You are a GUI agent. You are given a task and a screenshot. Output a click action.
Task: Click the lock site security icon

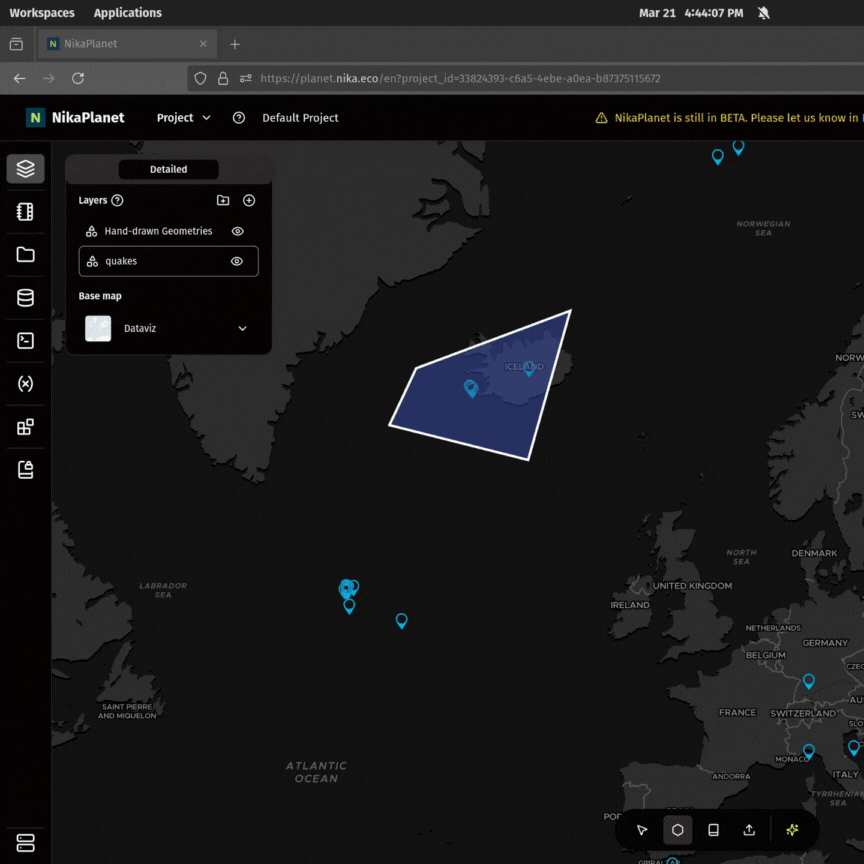(x=223, y=78)
